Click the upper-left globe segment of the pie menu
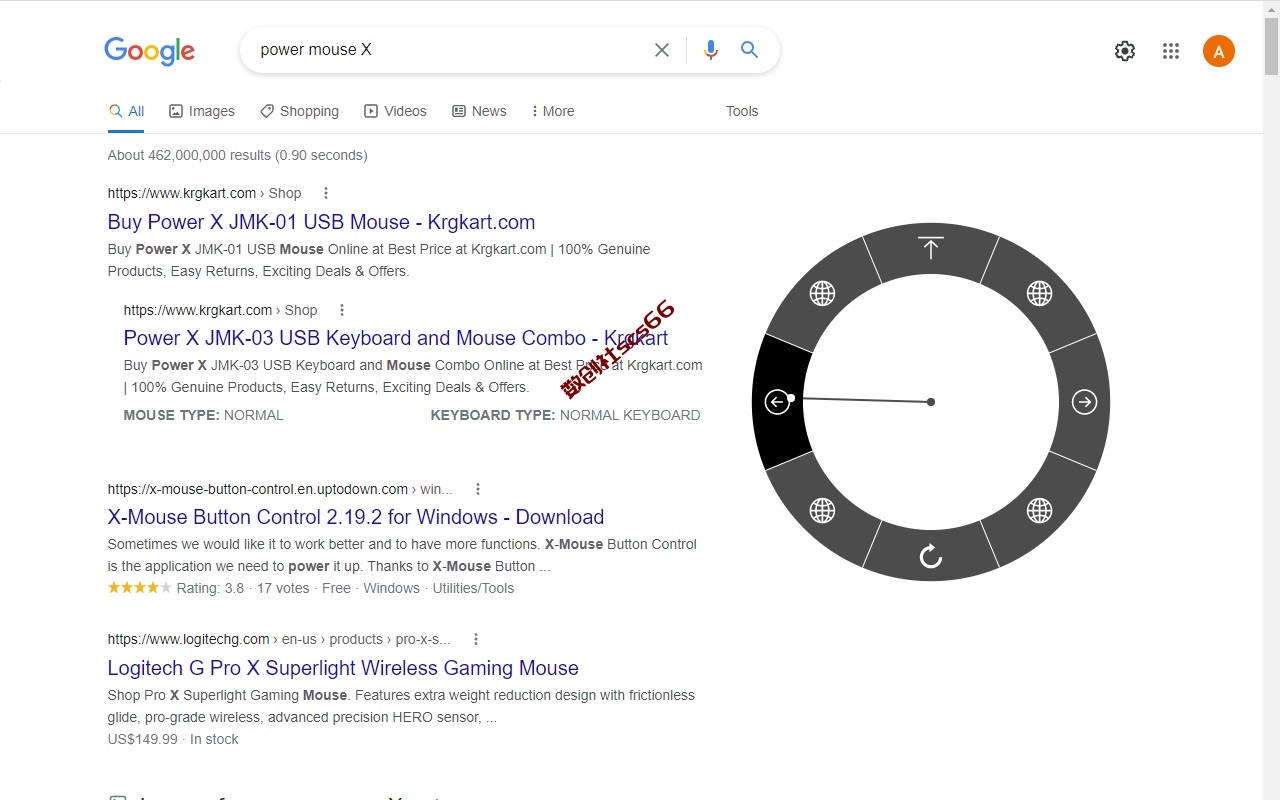Image resolution: width=1280 pixels, height=800 pixels. click(x=822, y=293)
